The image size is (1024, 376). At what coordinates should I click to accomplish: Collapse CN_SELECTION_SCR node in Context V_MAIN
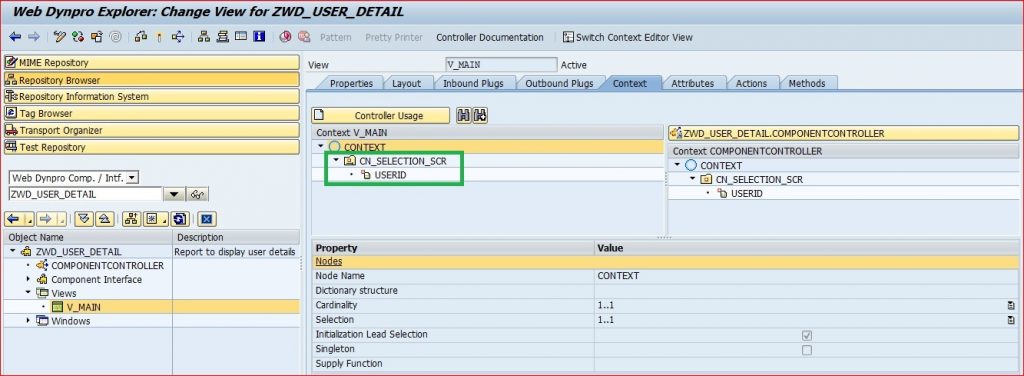[x=336, y=161]
